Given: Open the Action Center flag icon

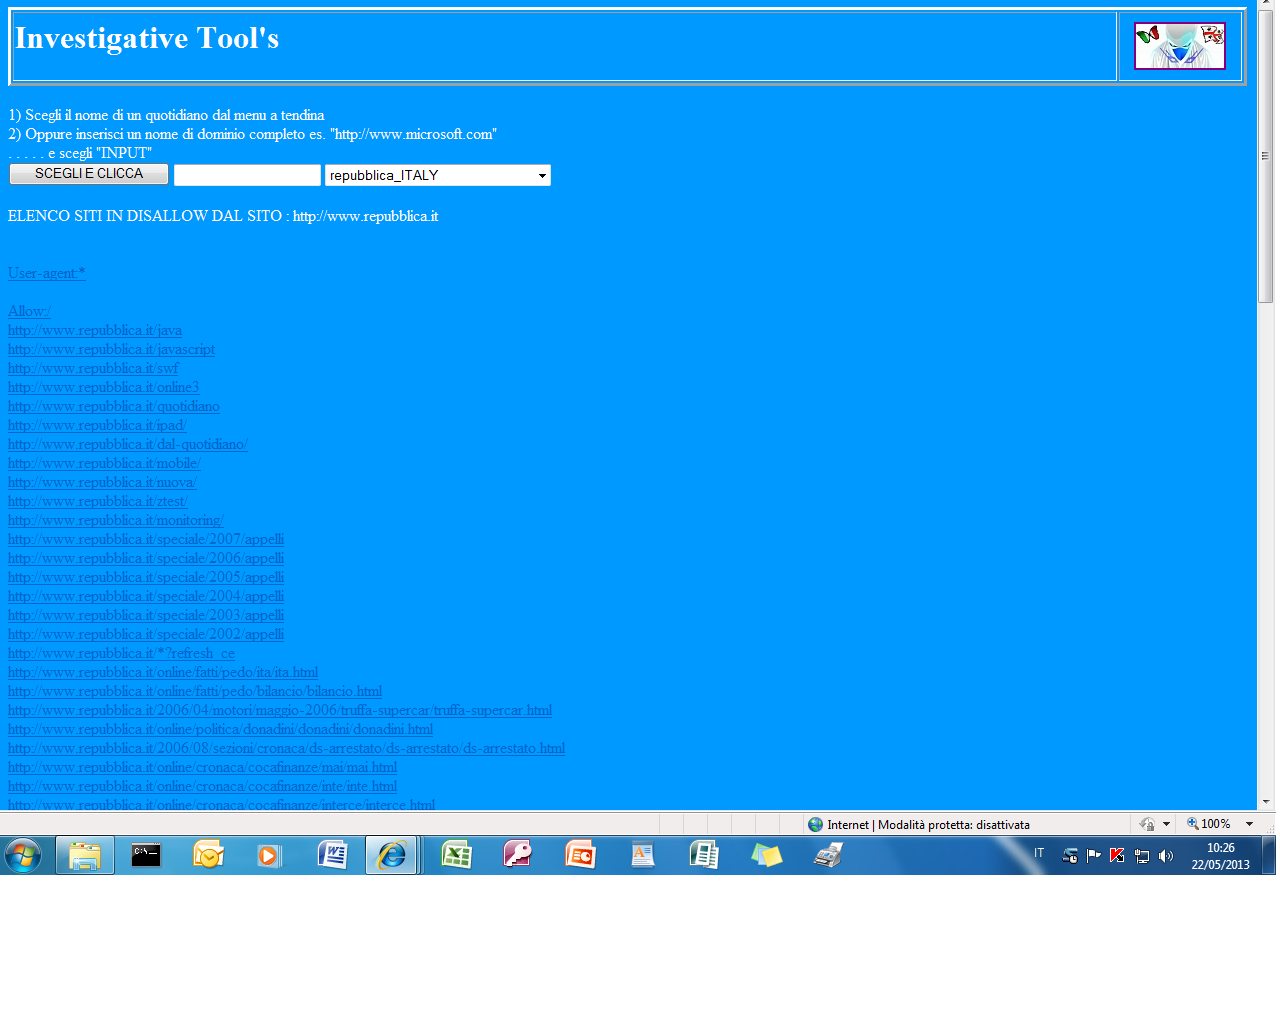Looking at the screenshot, I should click(x=1094, y=856).
